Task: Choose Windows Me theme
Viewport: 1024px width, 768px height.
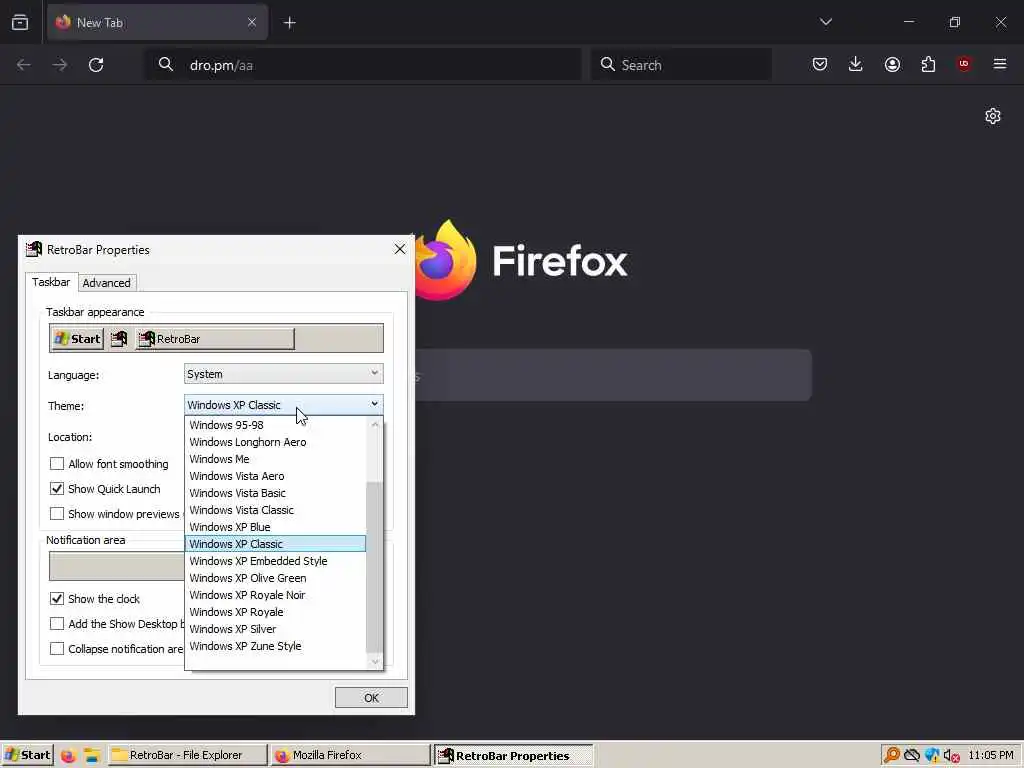Action: tap(276, 459)
